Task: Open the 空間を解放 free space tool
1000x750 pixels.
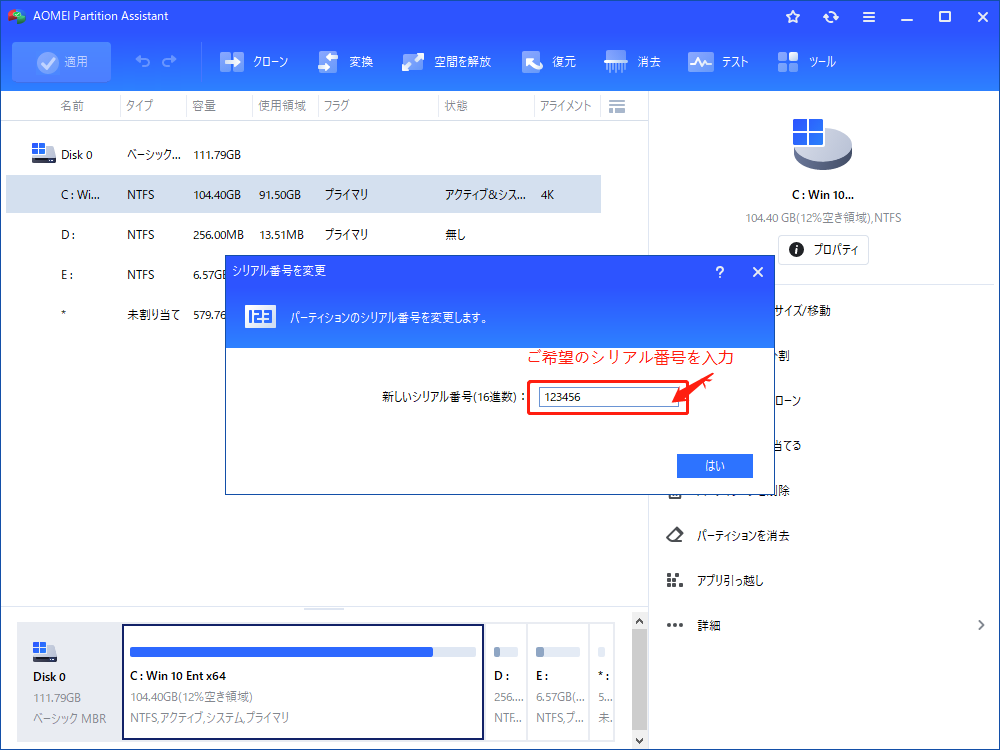Action: click(446, 62)
